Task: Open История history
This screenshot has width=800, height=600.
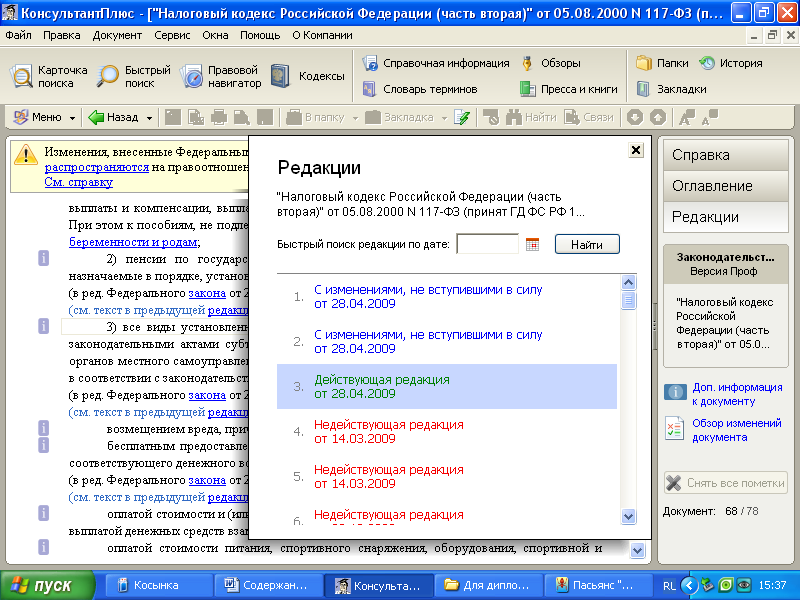Action: 731,63
